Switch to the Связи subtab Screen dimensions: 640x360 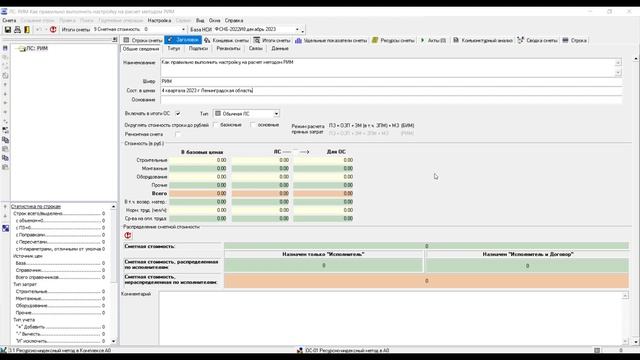click(x=256, y=49)
